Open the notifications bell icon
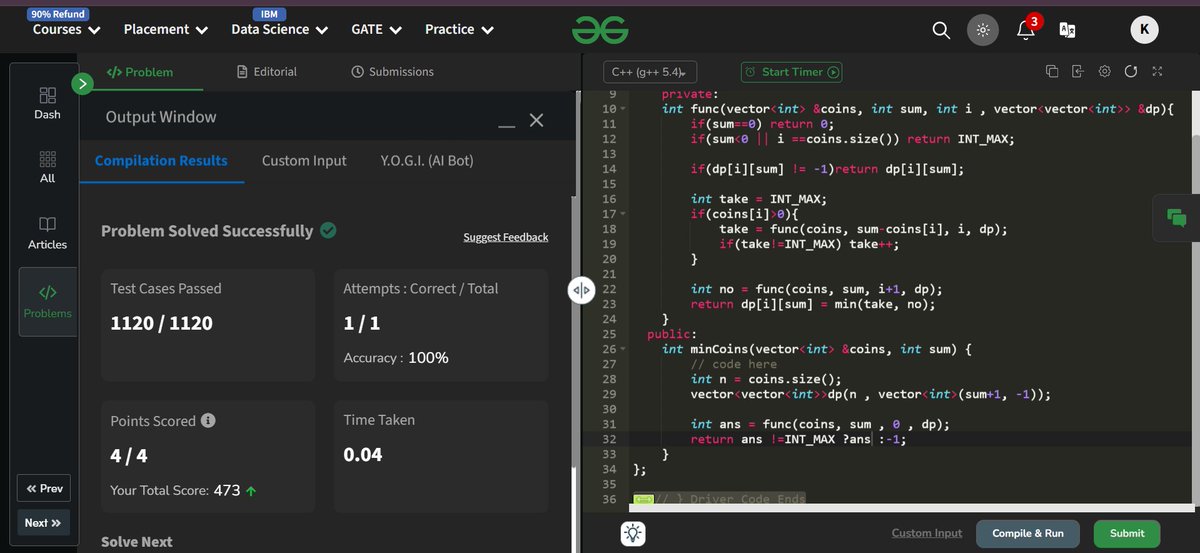Screen dimensions: 1200x553 coord(1025,30)
